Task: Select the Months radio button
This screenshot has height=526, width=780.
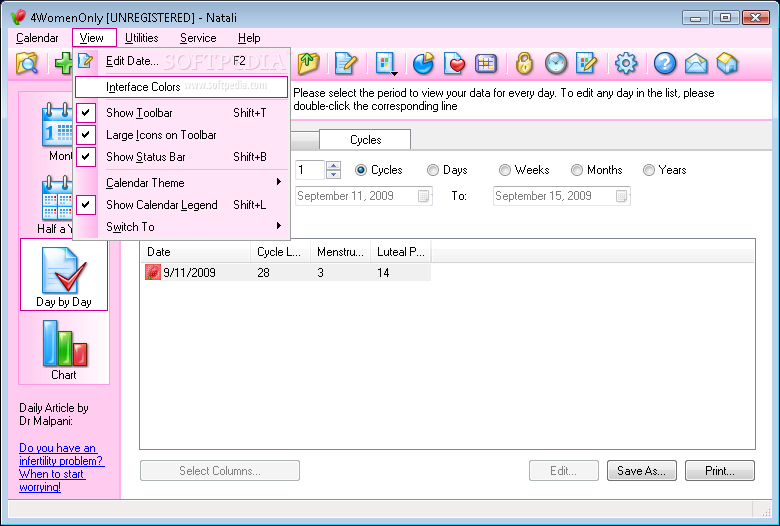Action: (x=577, y=170)
